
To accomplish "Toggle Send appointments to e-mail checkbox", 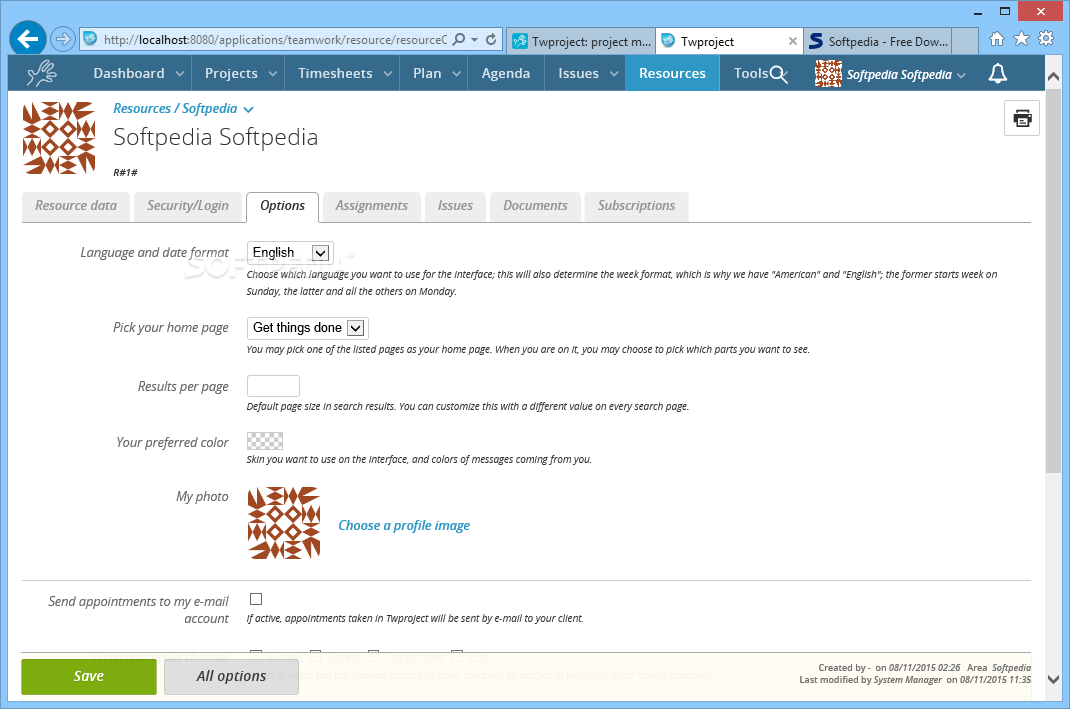I will pos(256,599).
